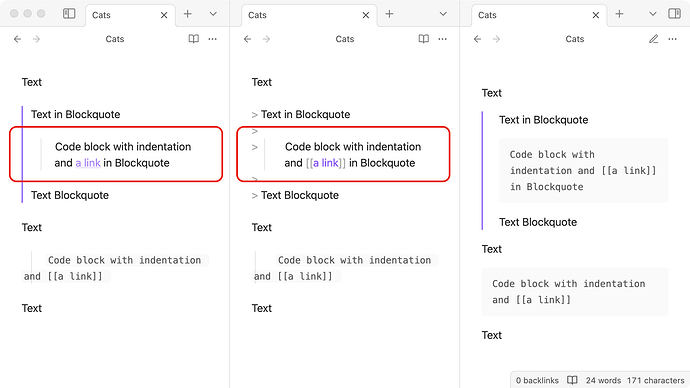
Task: Click '> Text in Blockquote' in middle pane
Action: [x=301, y=114]
